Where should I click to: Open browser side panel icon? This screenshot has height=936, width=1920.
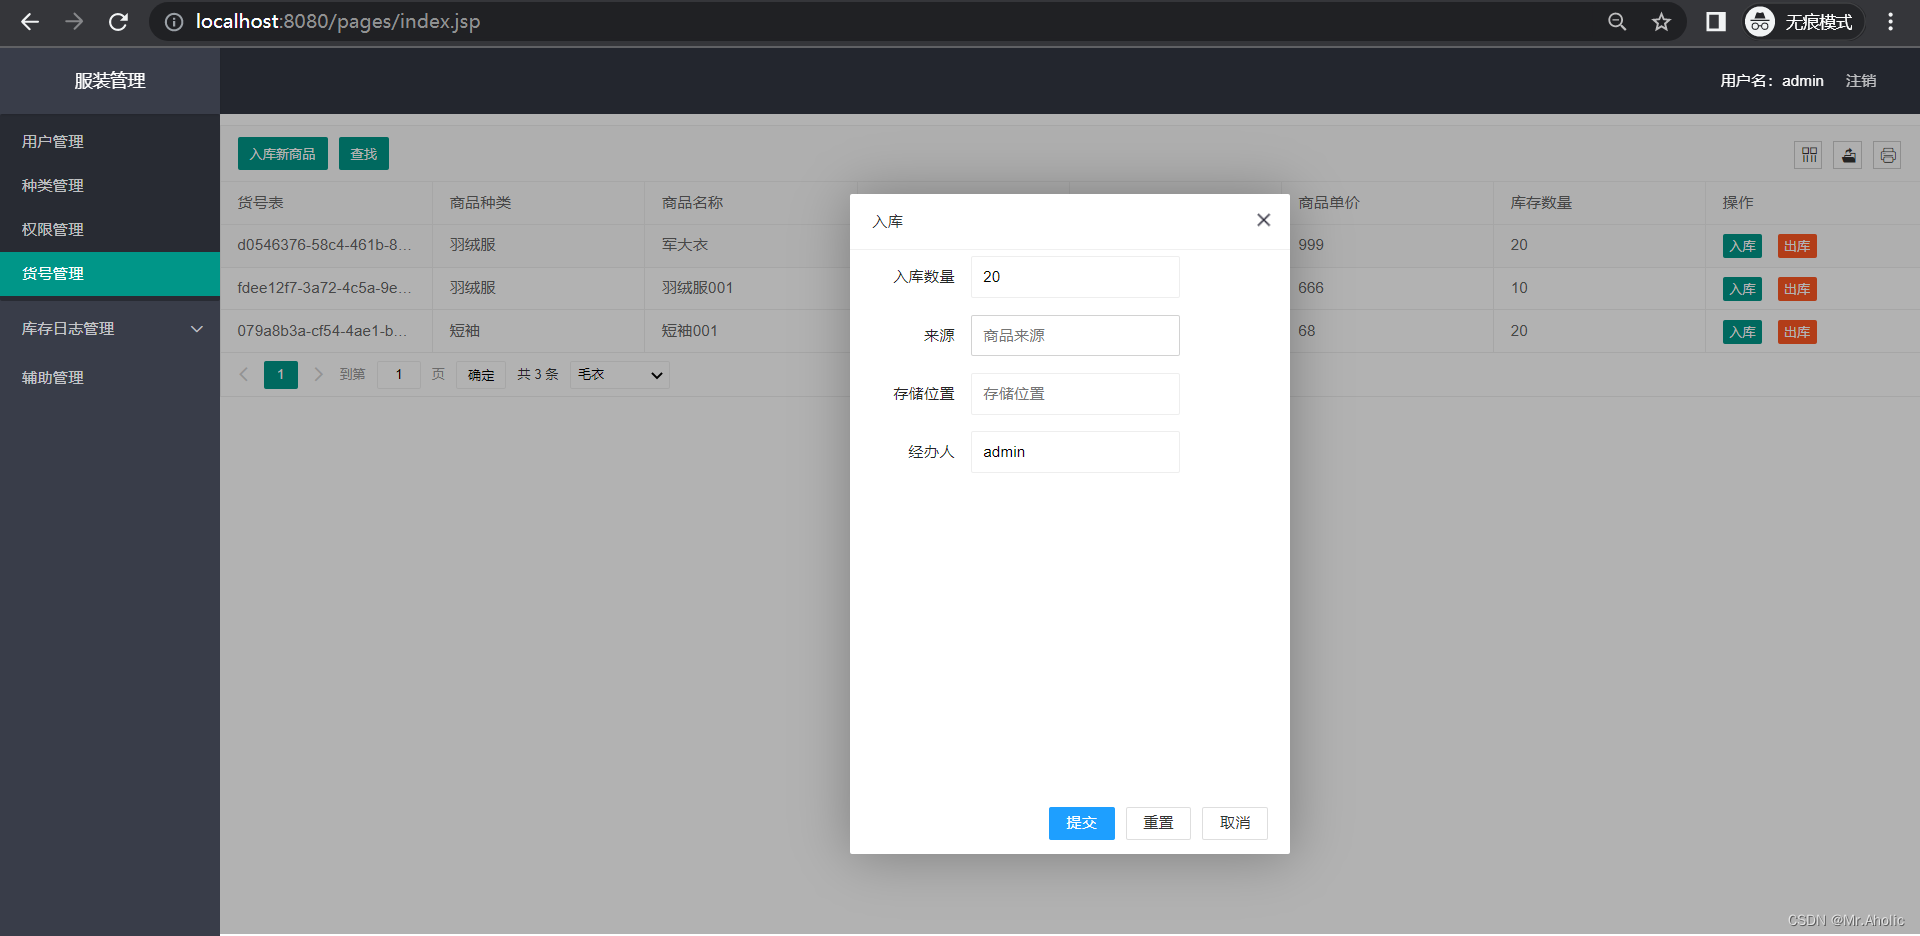point(1716,22)
